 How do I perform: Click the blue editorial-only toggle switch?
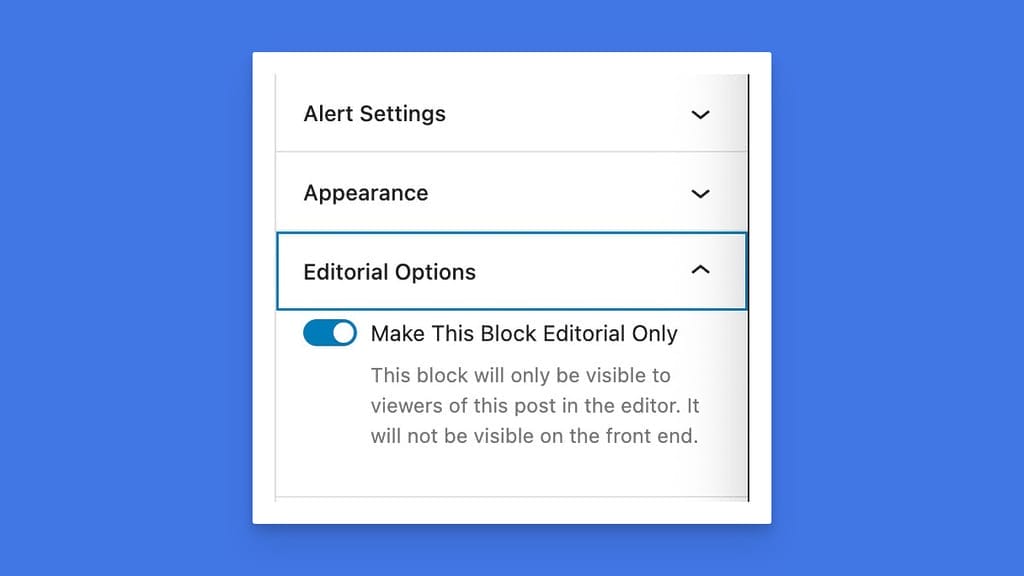click(x=330, y=333)
